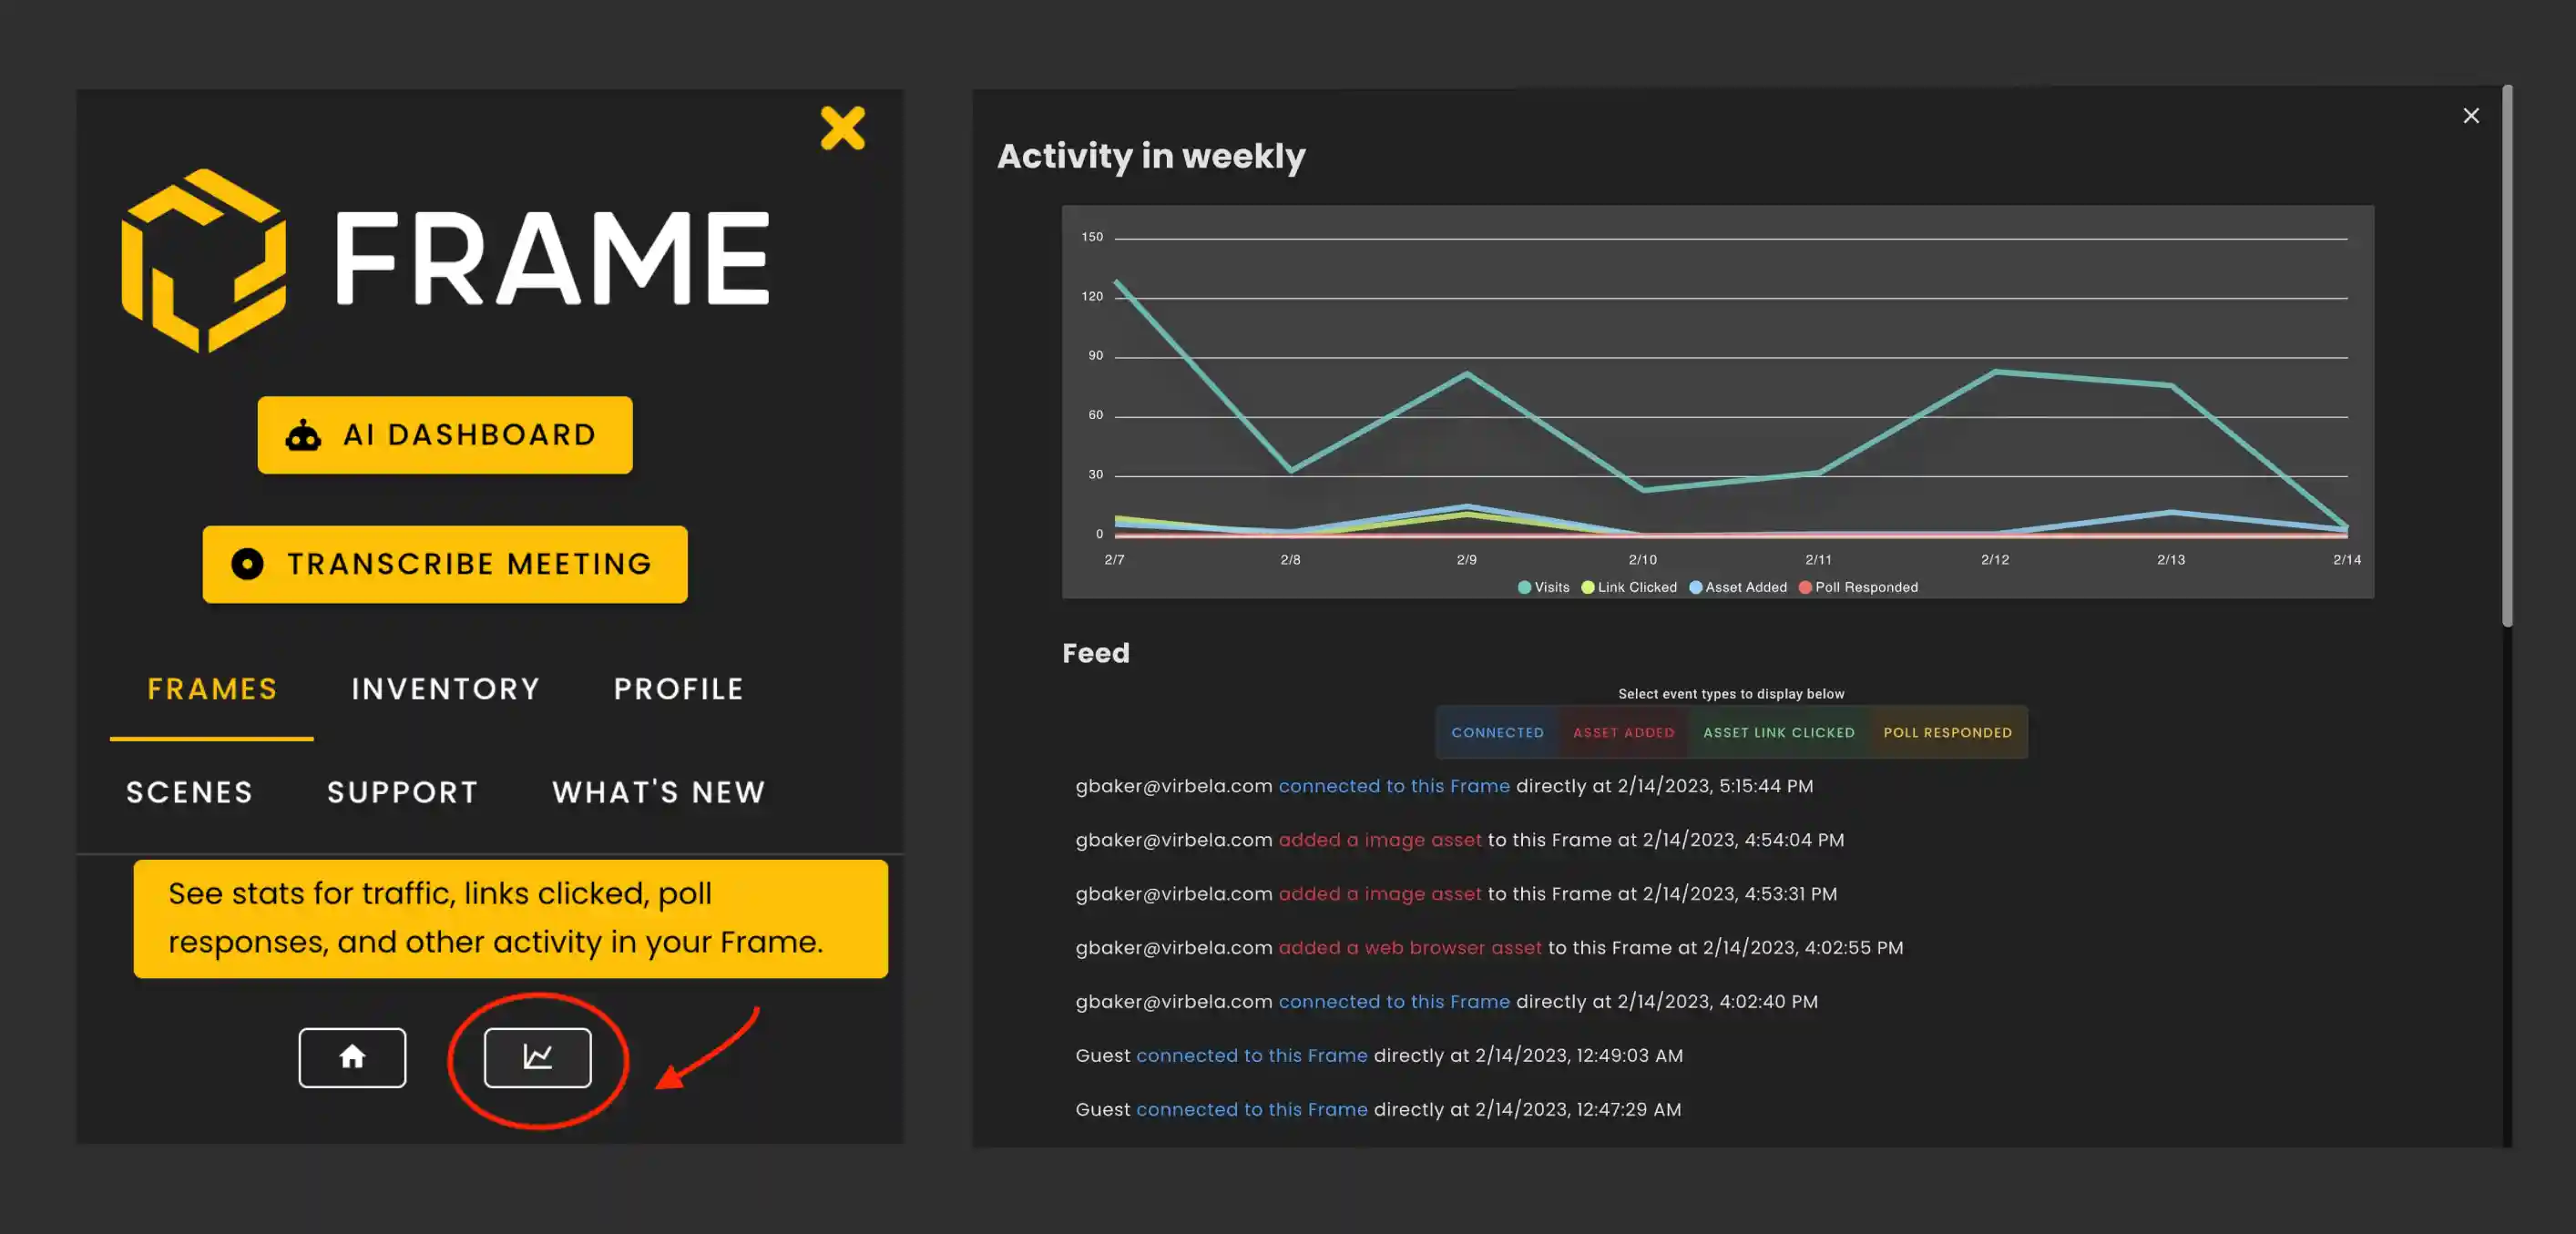Open the WHAT'S NEW section

coord(658,792)
